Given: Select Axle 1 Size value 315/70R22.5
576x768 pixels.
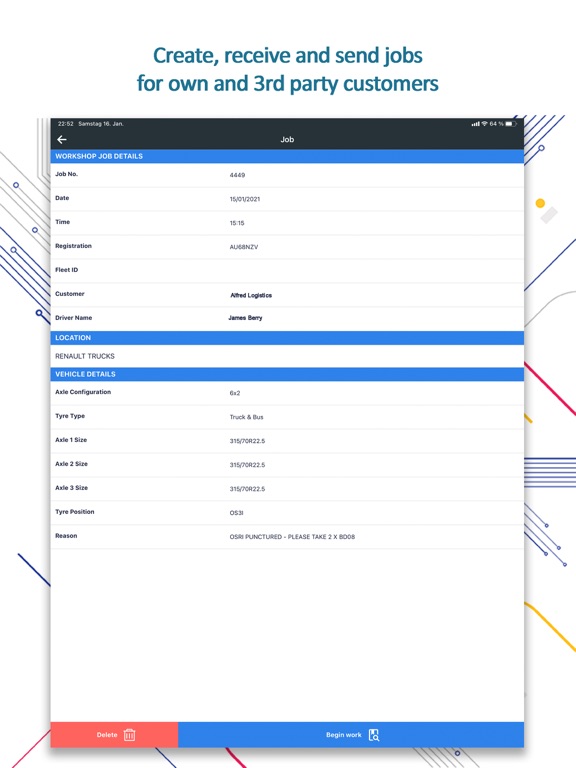Looking at the screenshot, I should [x=247, y=441].
